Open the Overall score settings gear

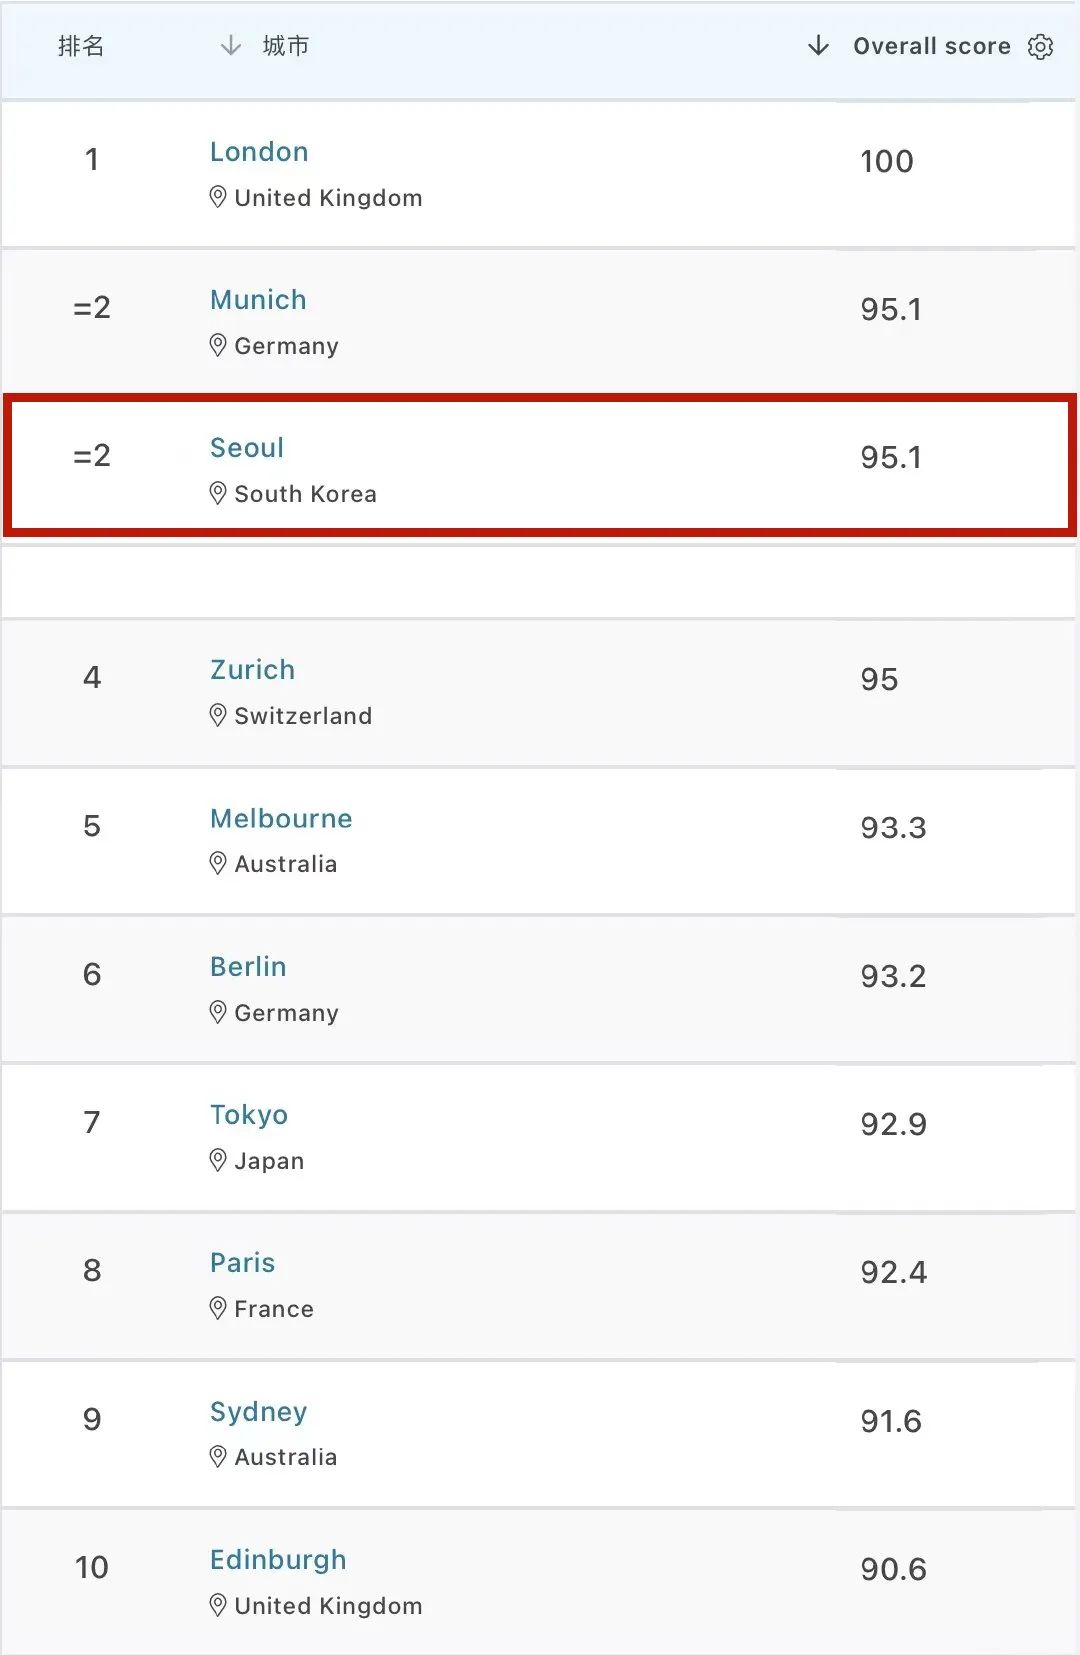[1040, 47]
